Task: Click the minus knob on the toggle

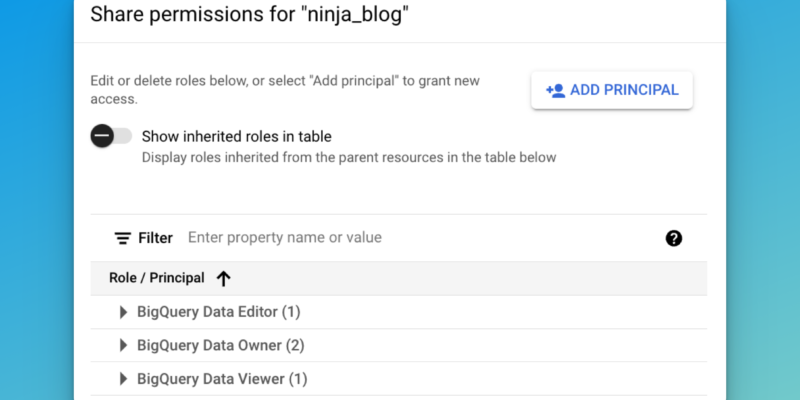Action: [103, 136]
